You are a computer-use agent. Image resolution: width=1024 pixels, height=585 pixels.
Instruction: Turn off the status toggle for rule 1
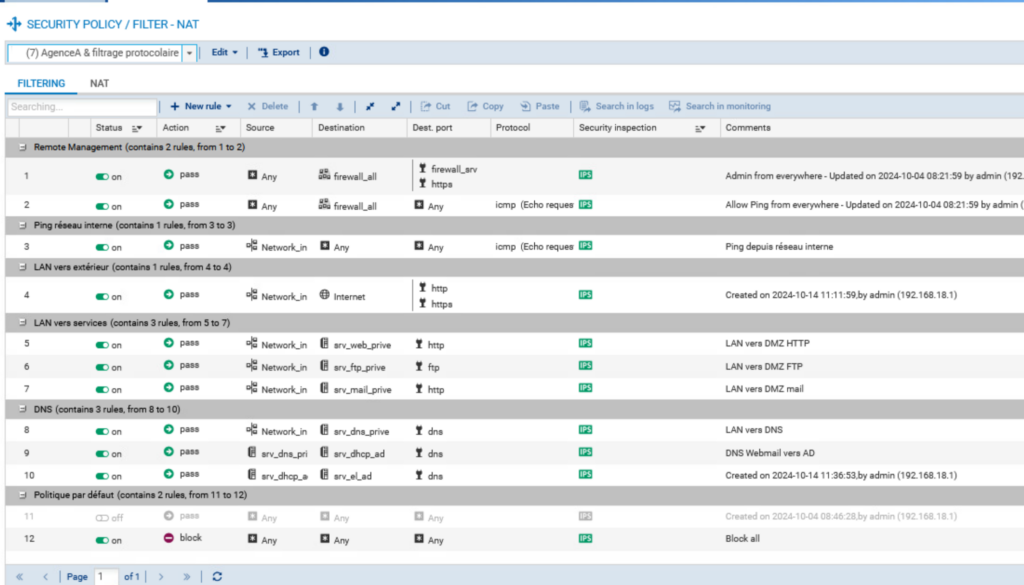(102, 176)
